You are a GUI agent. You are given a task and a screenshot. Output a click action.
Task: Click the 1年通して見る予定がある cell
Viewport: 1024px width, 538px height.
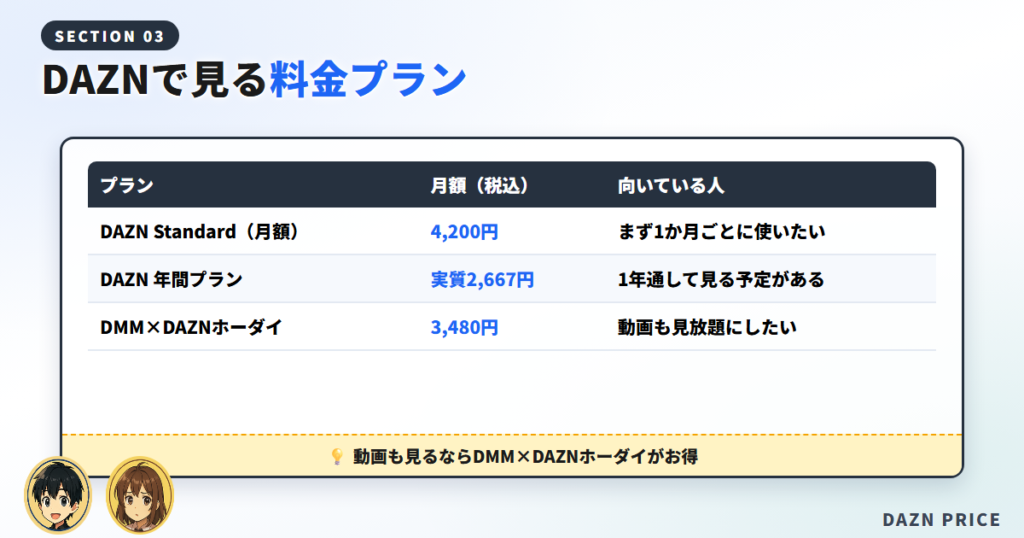721,279
